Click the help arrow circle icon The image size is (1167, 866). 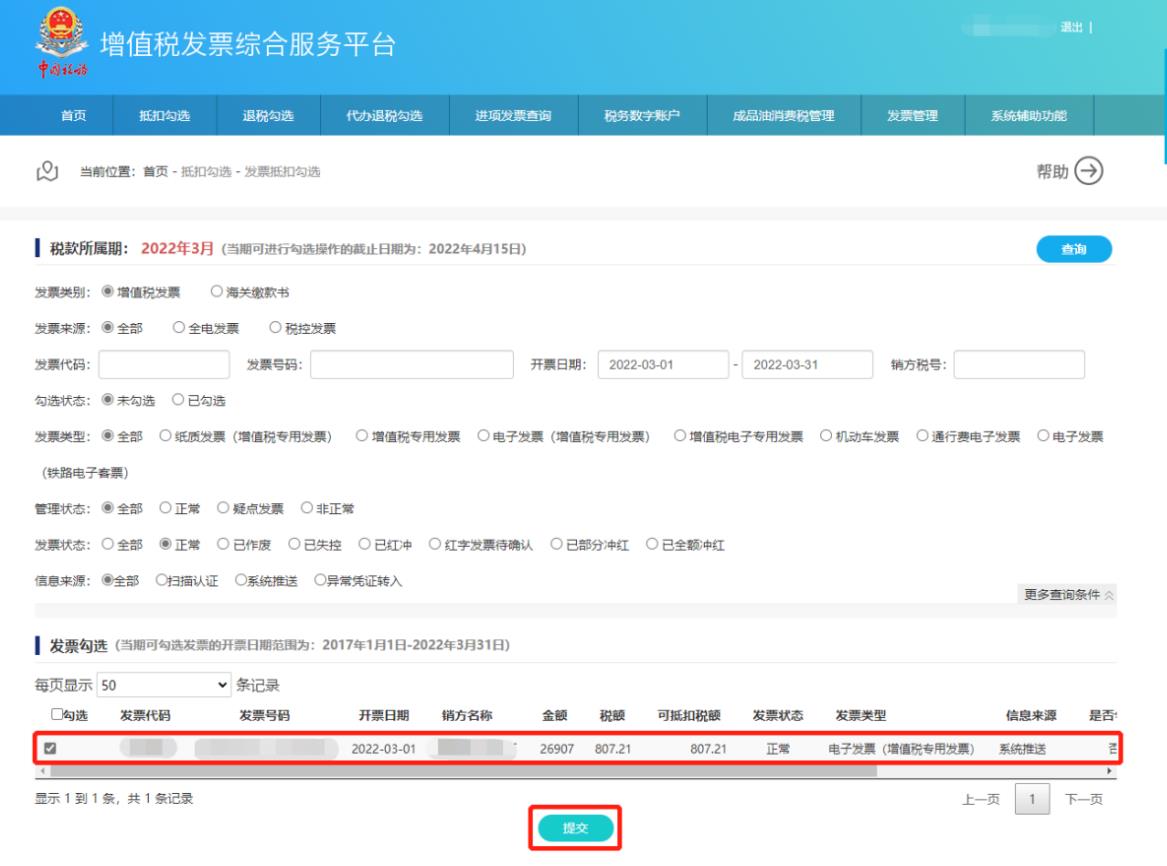point(1088,172)
